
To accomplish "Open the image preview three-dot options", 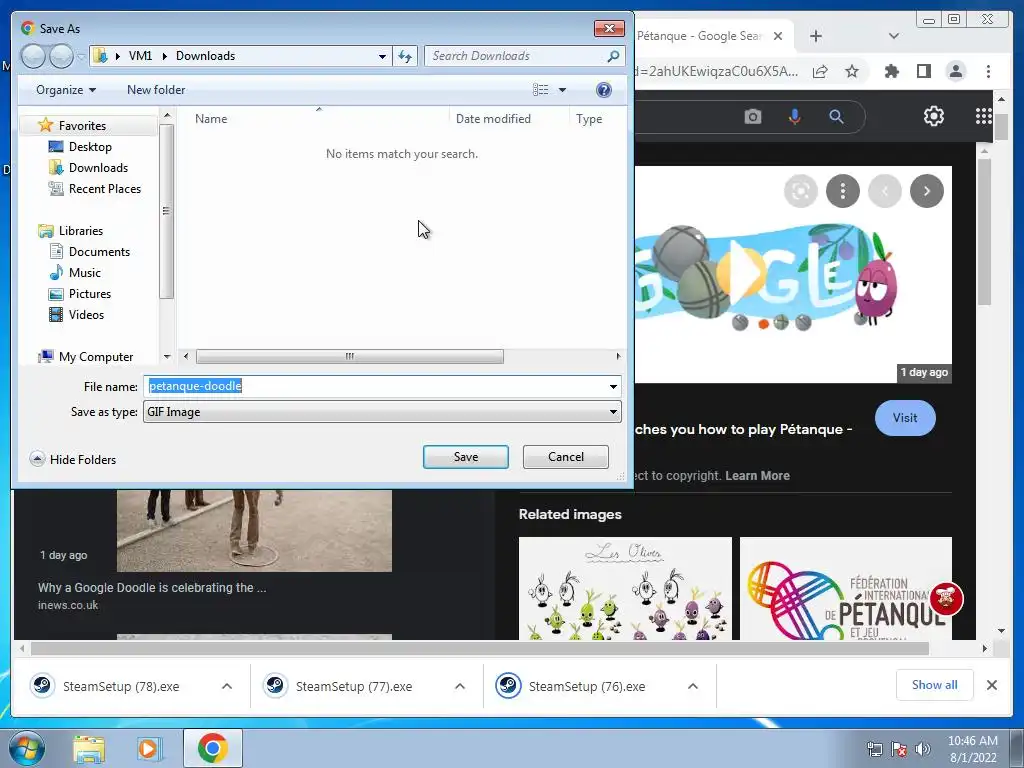I will click(x=842, y=191).
